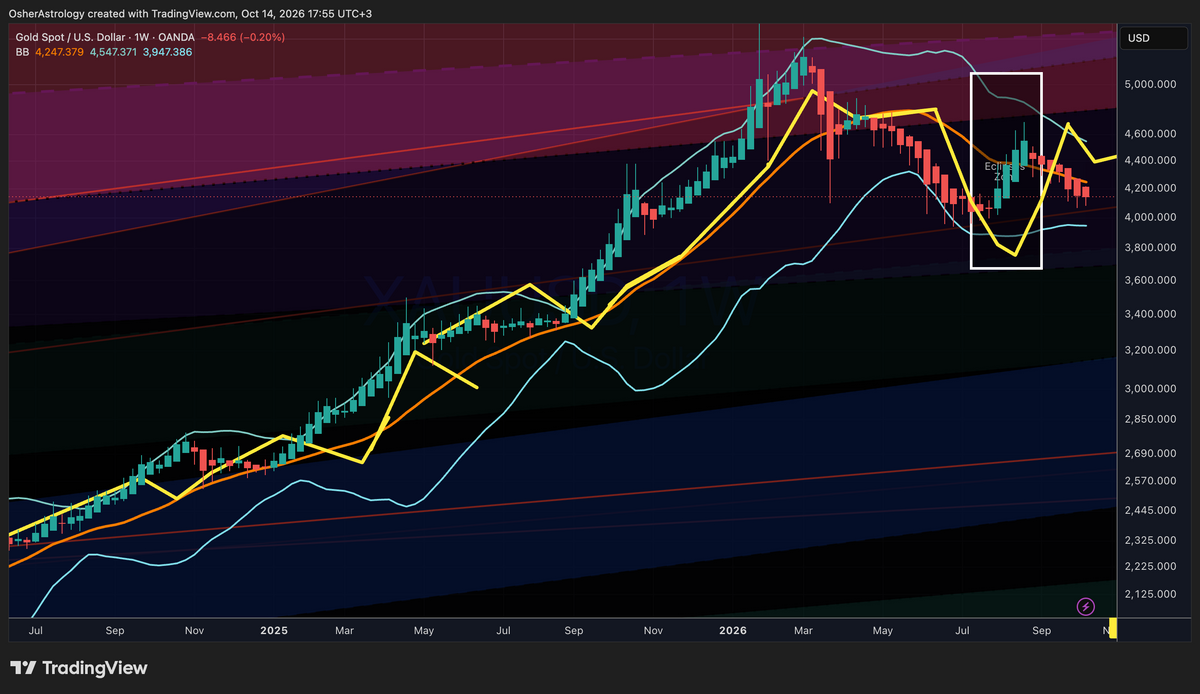This screenshot has width=1200, height=694.
Task: Click the 3,400.000 price axis label
Action: tap(1148, 314)
